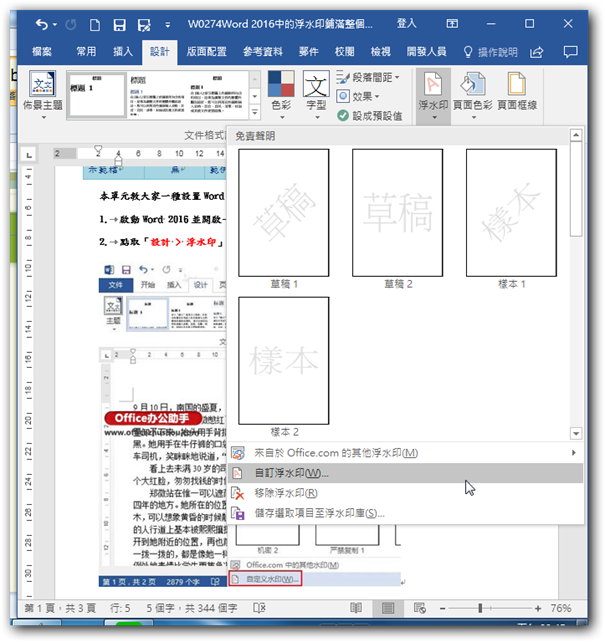
Task: Click the Share icon in the ribbon
Action: tap(537, 52)
